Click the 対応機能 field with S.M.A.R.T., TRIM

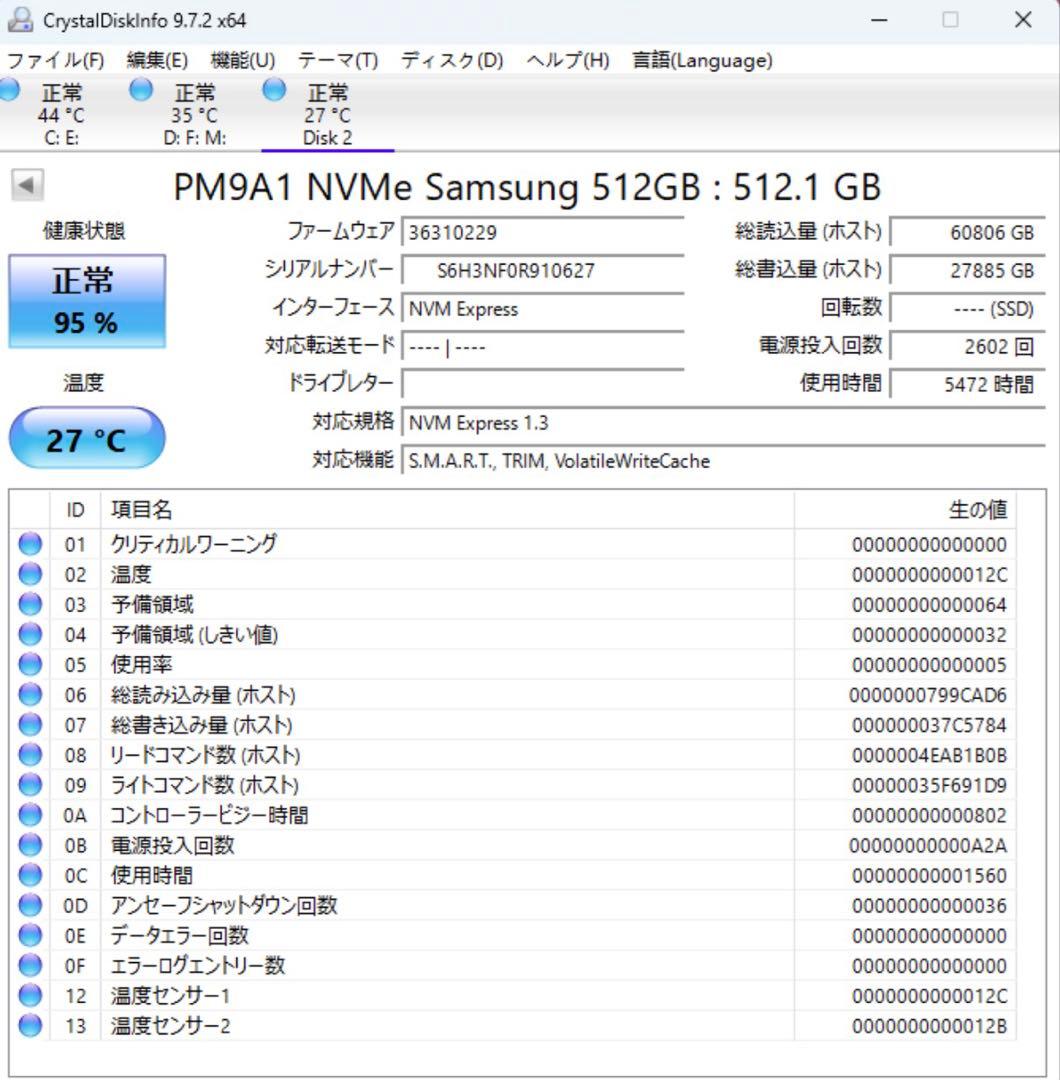tap(724, 460)
